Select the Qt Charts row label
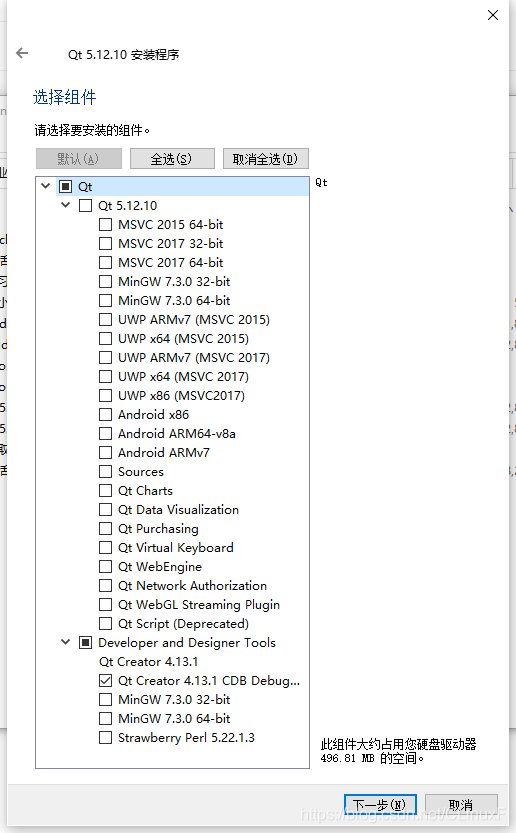 146,491
